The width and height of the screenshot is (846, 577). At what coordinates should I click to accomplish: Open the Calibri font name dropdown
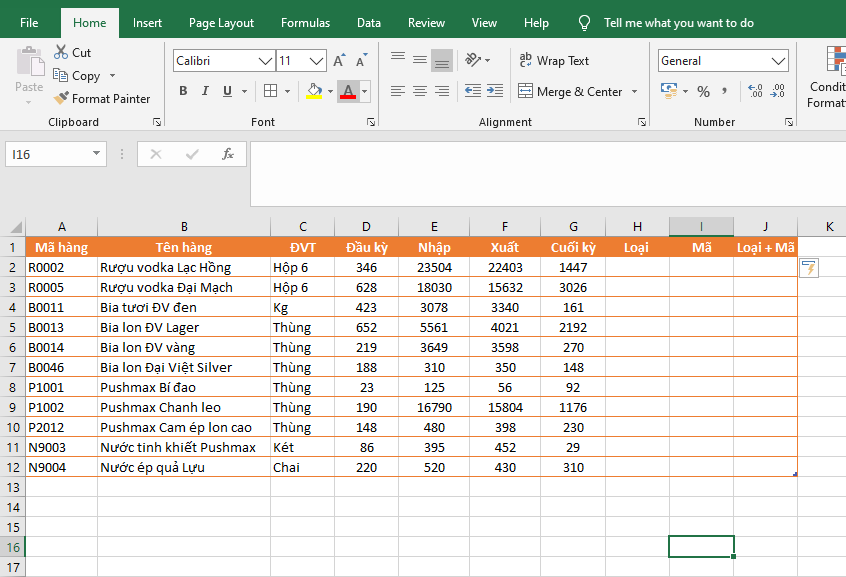point(265,61)
